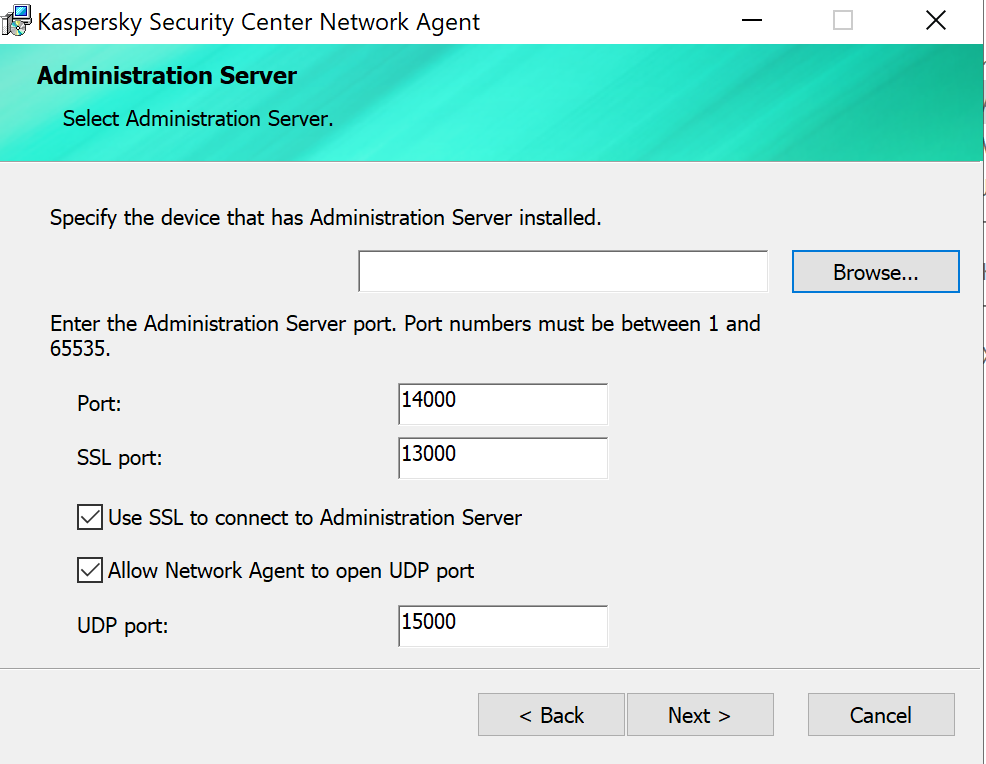Click the bold Administration Server heading

167,76
